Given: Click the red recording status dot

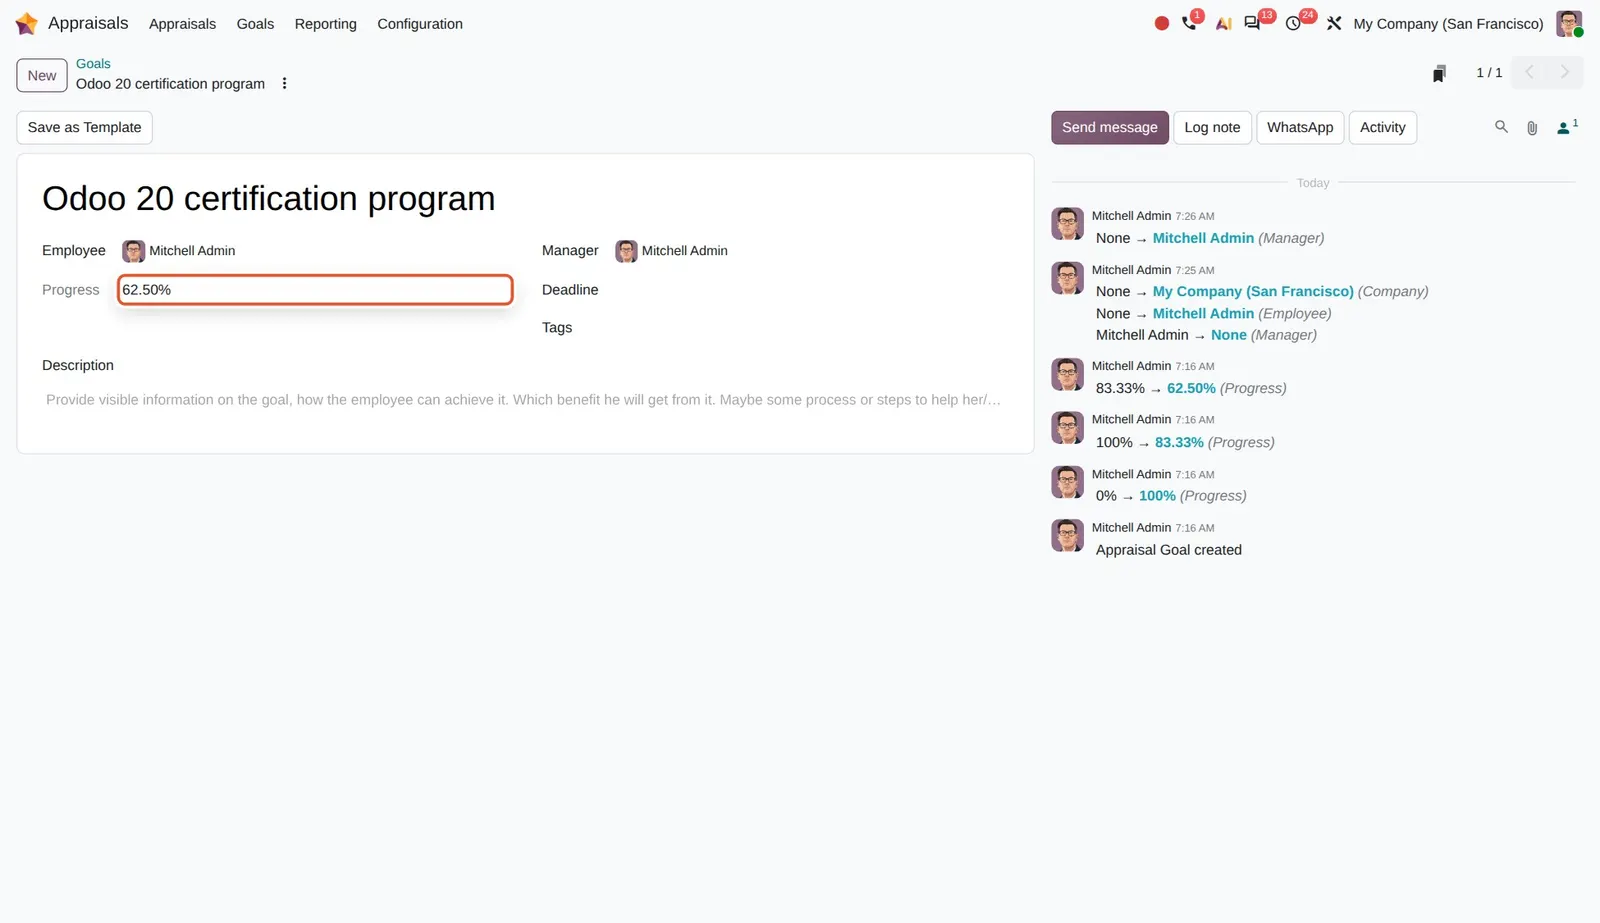Looking at the screenshot, I should tap(1161, 23).
